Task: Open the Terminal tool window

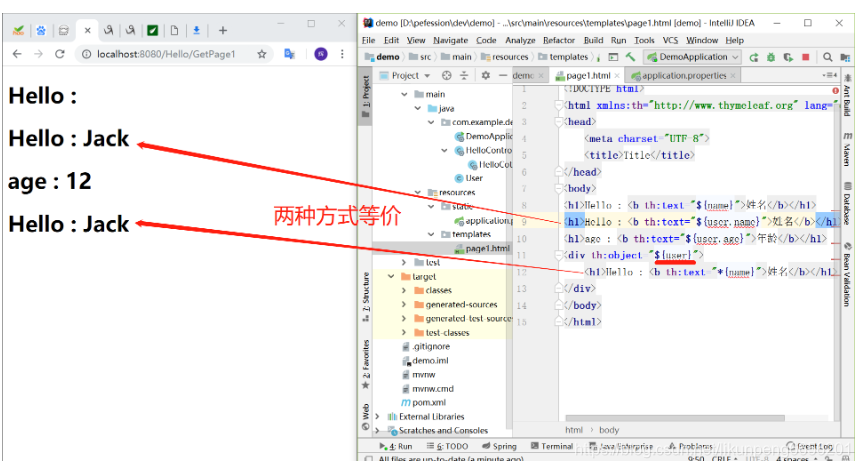Action: (x=552, y=446)
